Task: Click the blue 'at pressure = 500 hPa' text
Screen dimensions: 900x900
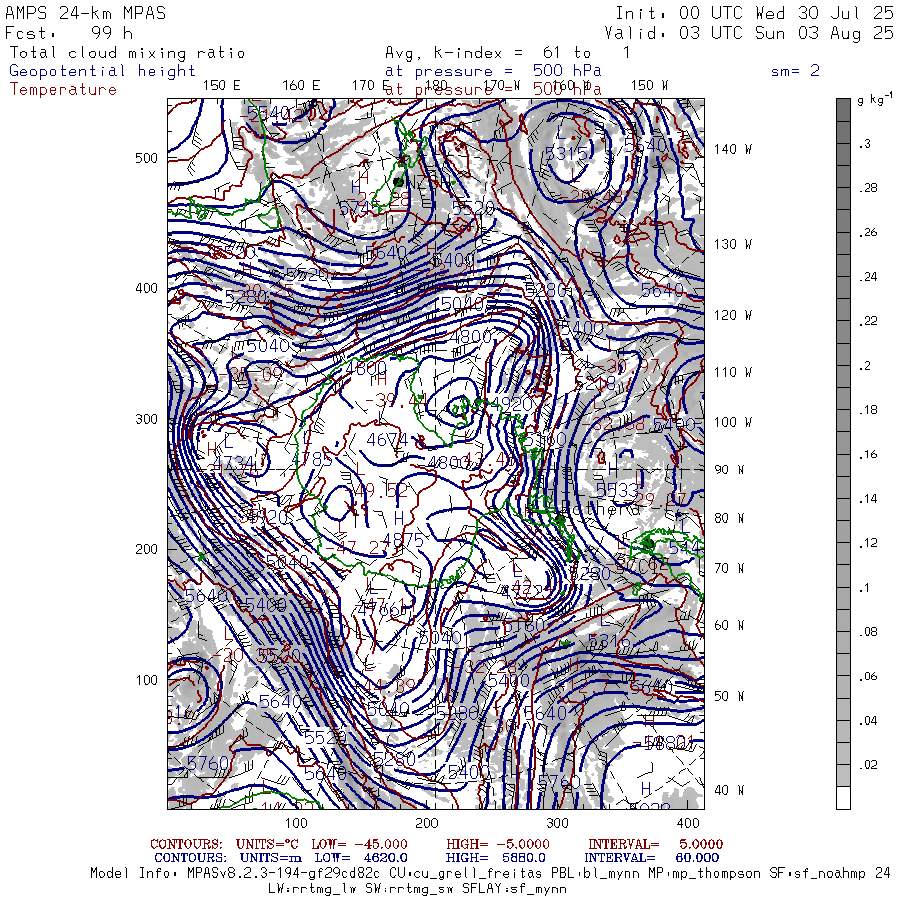Action: 493,71
